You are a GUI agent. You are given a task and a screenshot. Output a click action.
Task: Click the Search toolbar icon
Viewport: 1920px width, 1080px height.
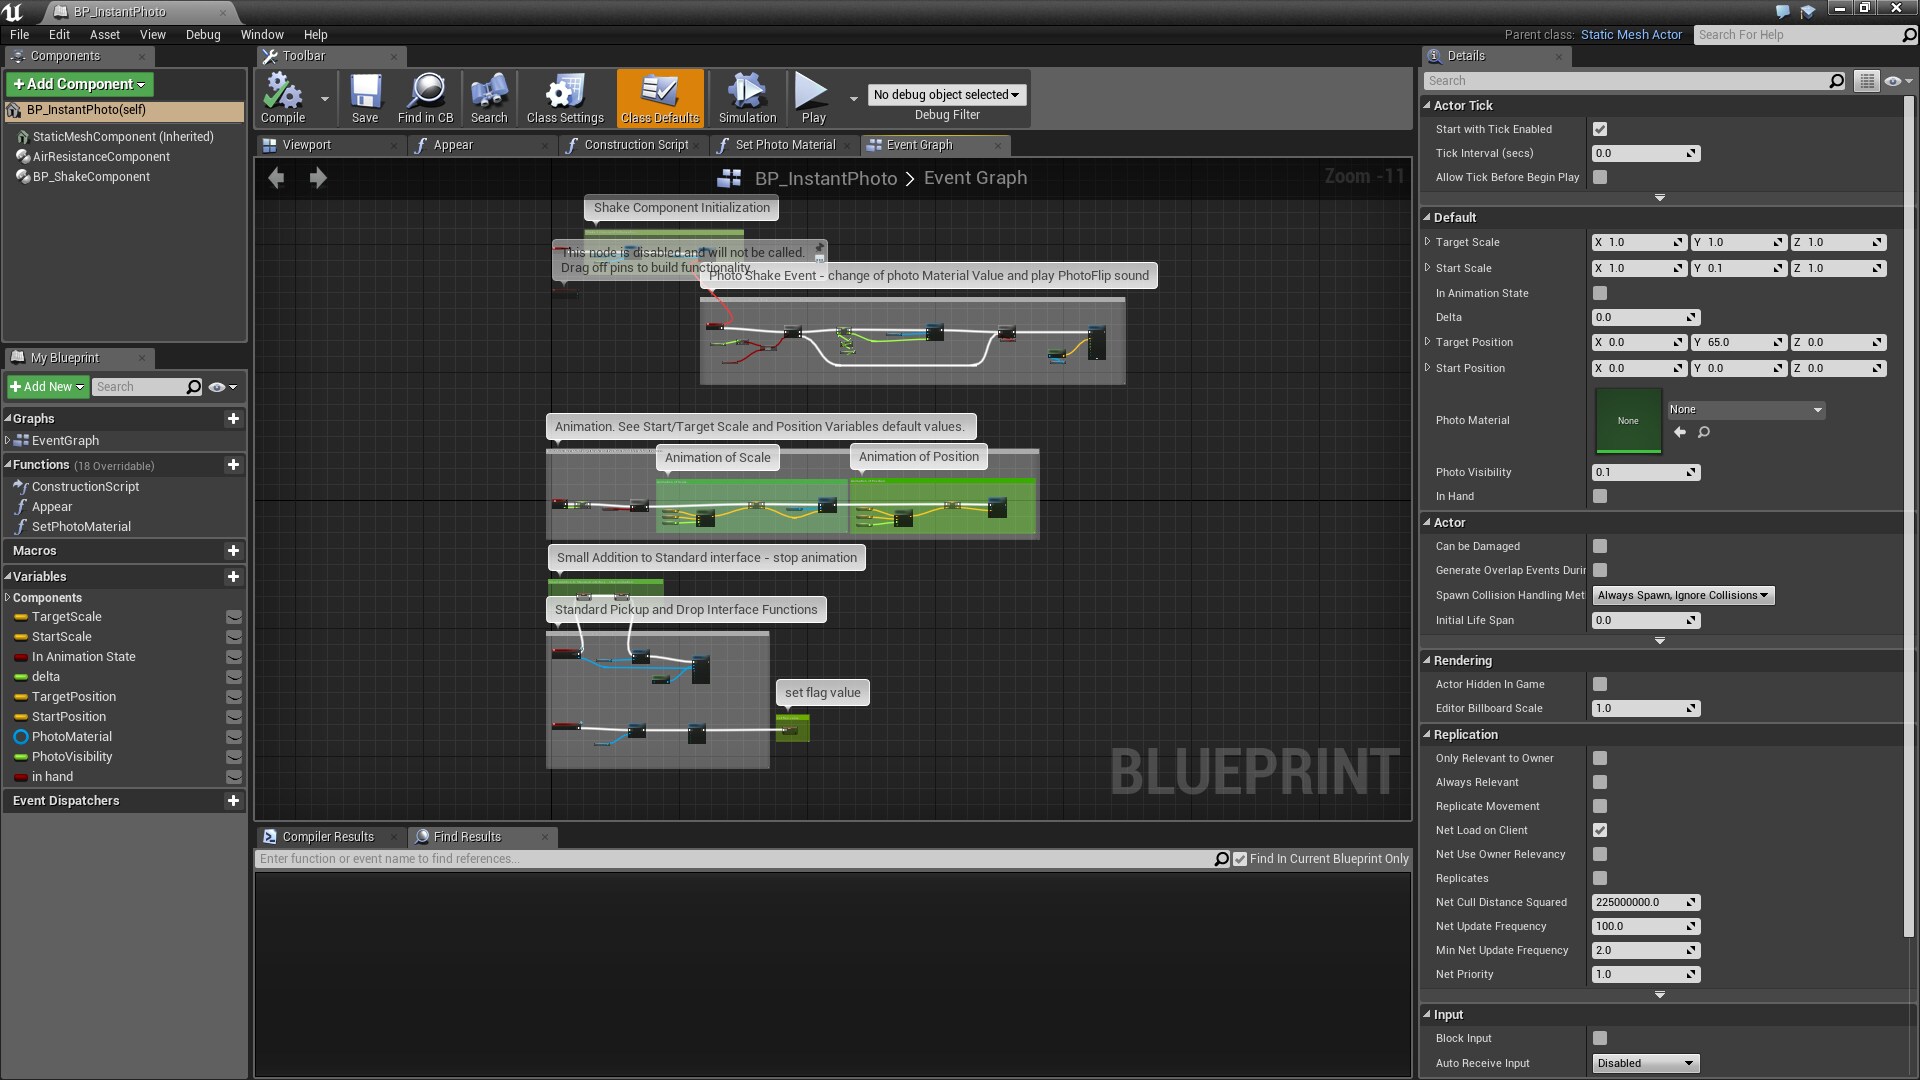[x=489, y=97]
